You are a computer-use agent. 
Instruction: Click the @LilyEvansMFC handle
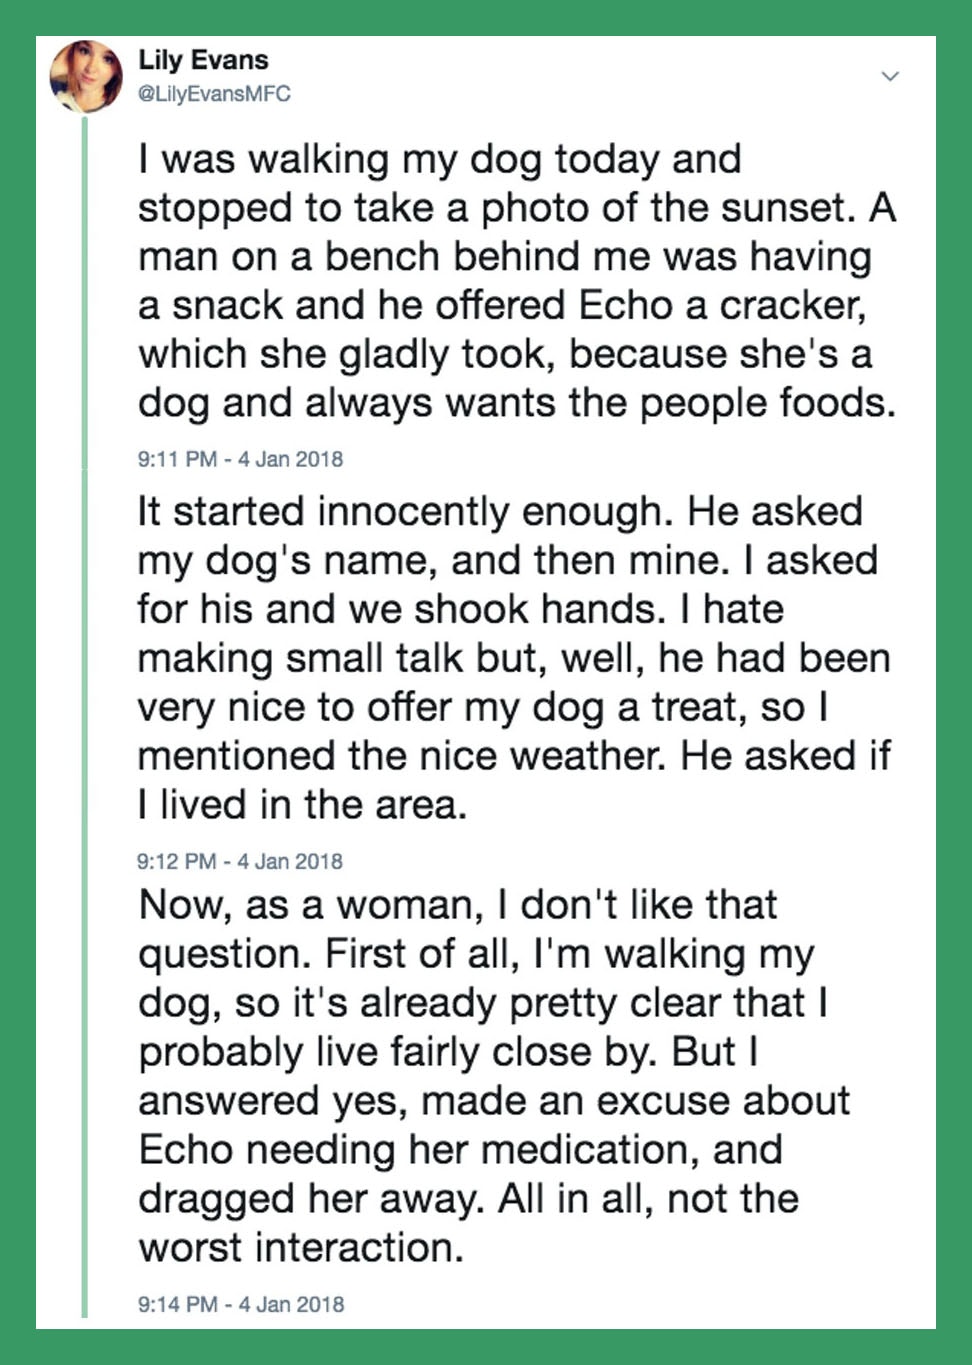(214, 94)
